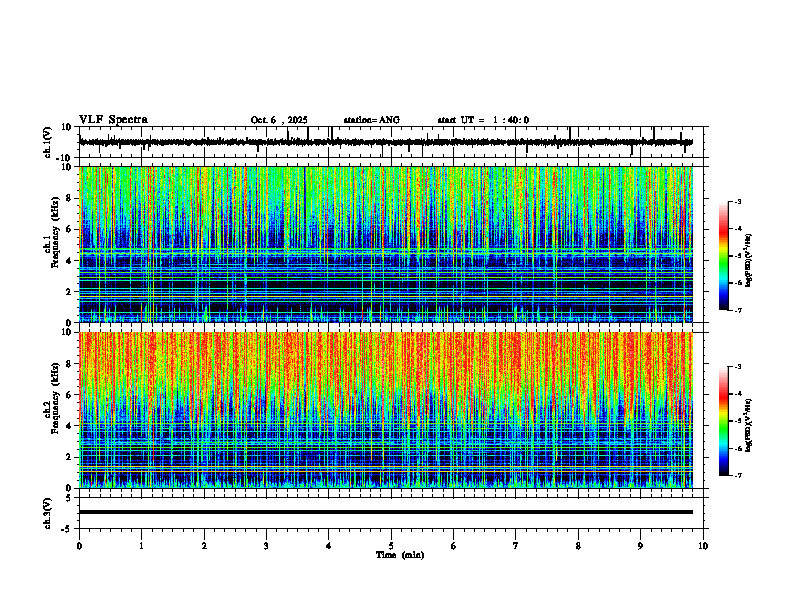Click time axis tick label "3"
The image size is (792, 612).
[266, 546]
